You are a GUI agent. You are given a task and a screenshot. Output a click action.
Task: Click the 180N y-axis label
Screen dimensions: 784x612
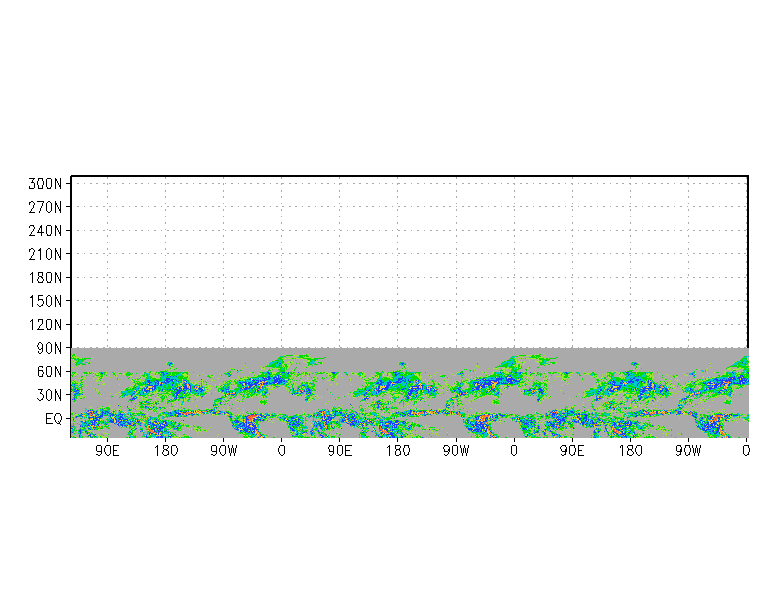(45, 278)
